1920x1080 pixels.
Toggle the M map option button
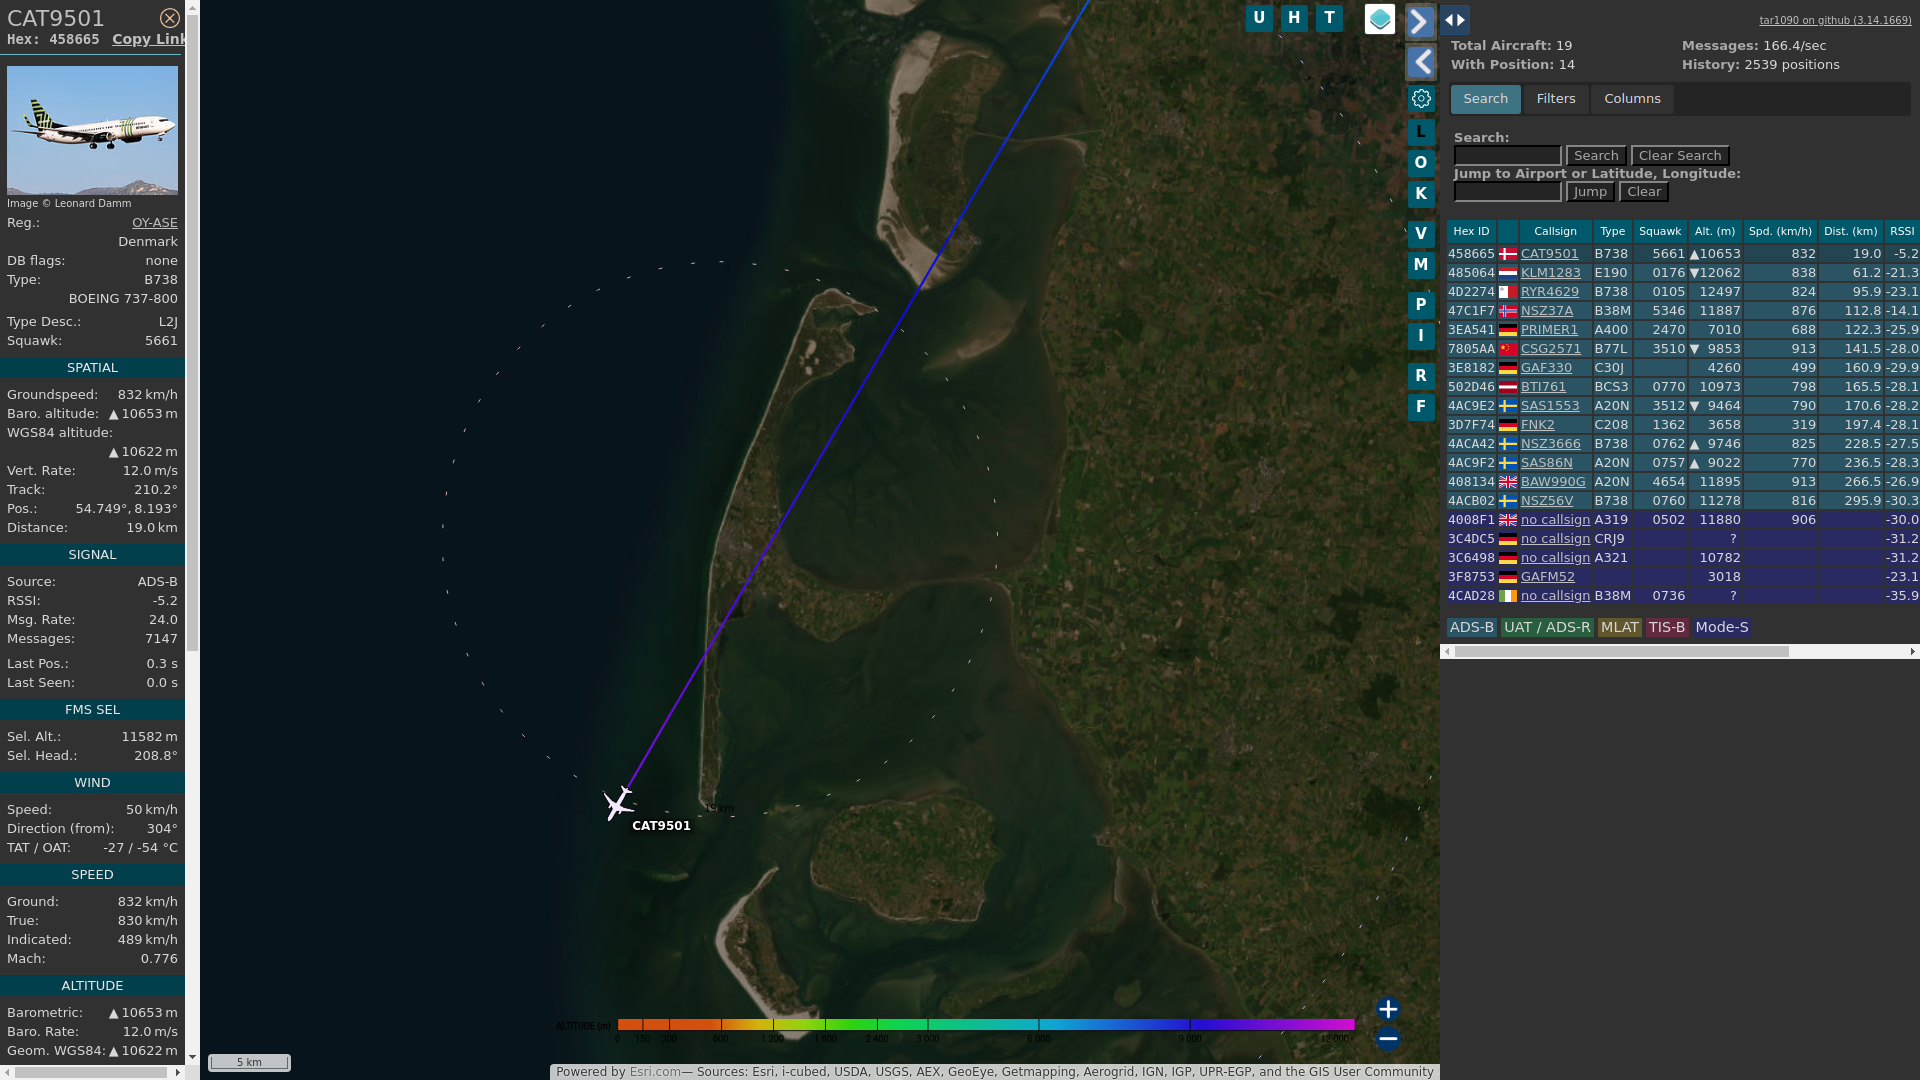pyautogui.click(x=1421, y=265)
